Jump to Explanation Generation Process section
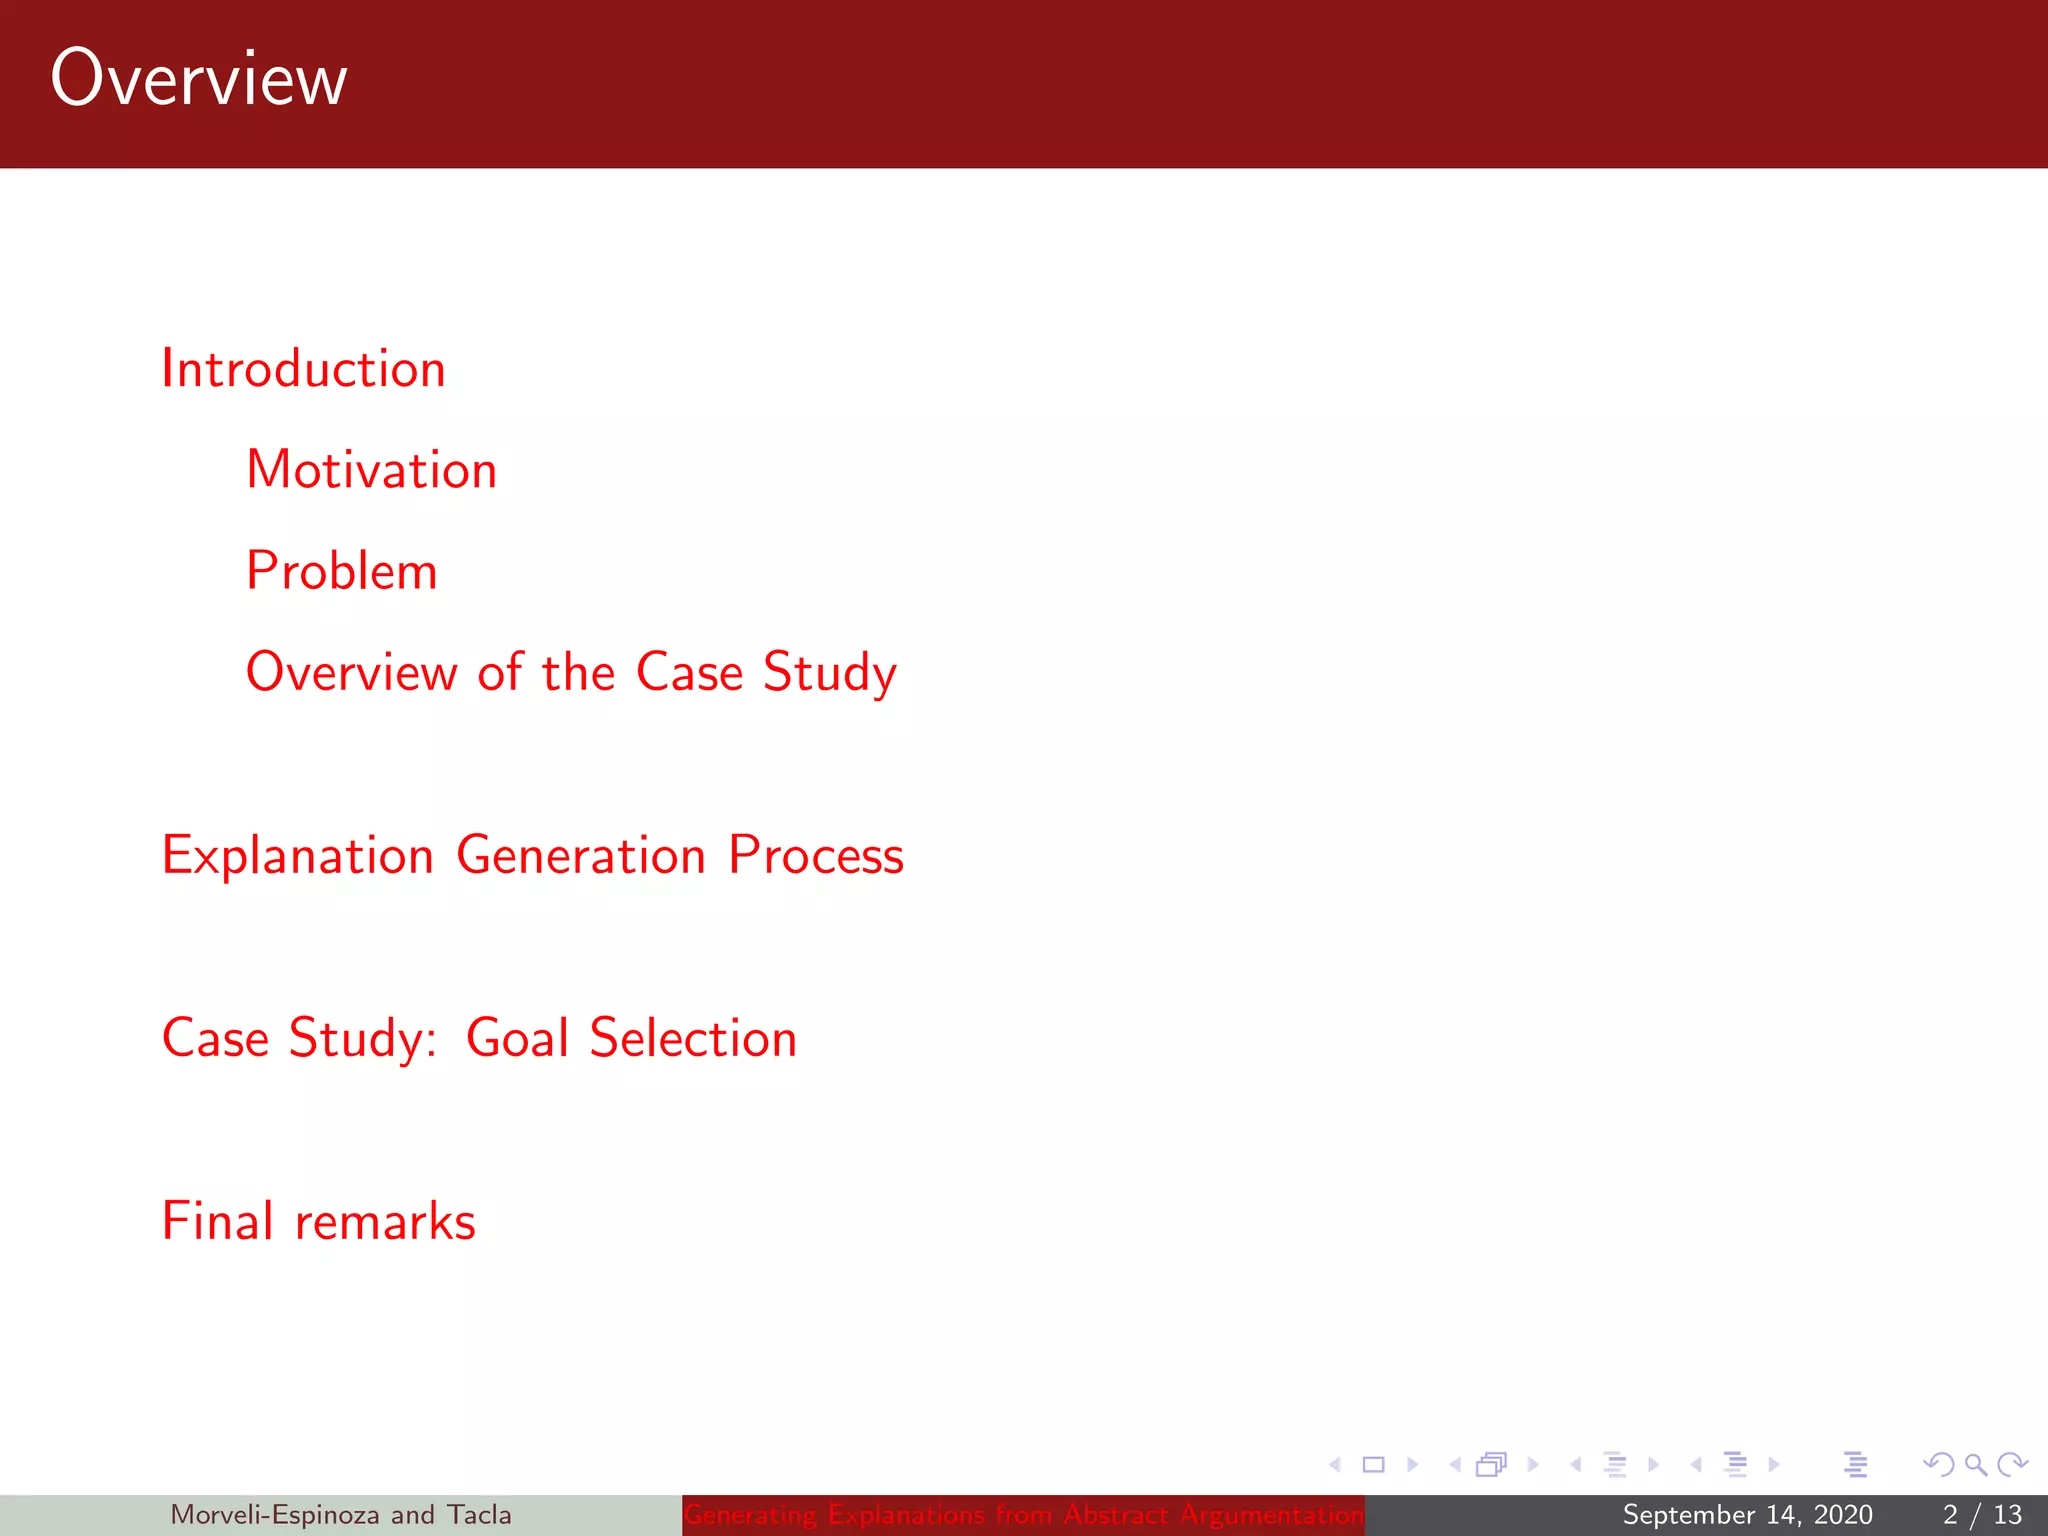 (532, 856)
